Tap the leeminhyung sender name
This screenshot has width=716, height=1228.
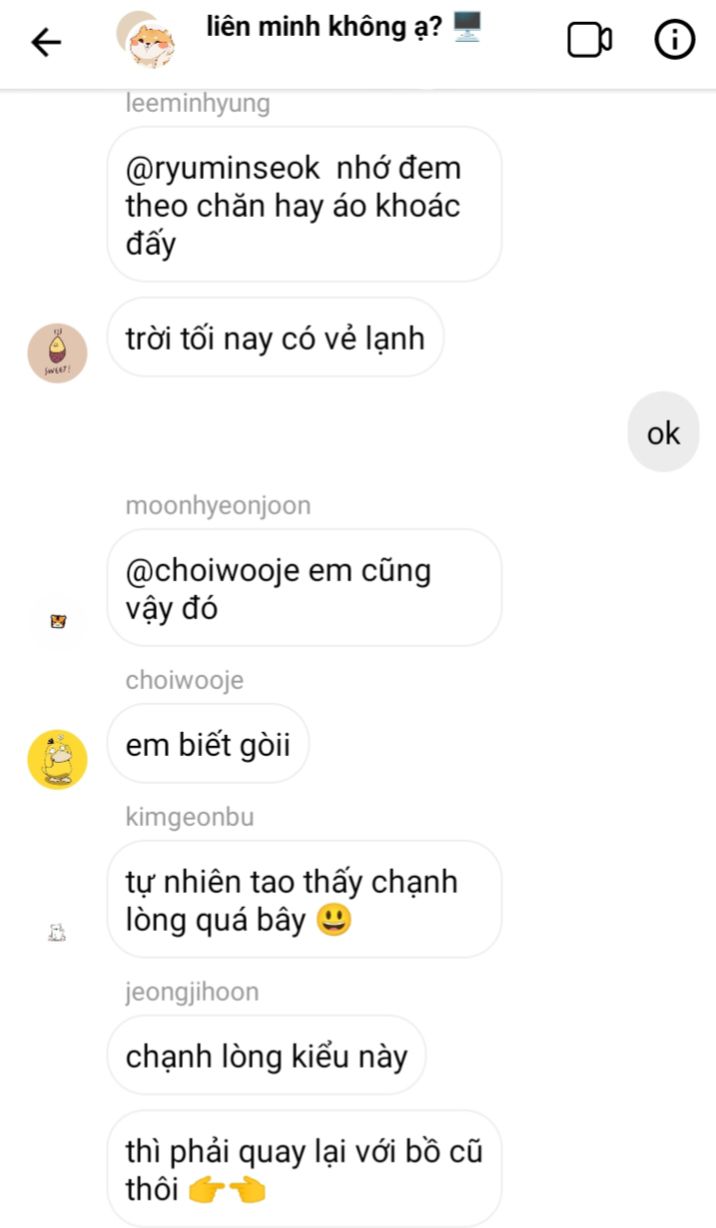click(x=197, y=104)
